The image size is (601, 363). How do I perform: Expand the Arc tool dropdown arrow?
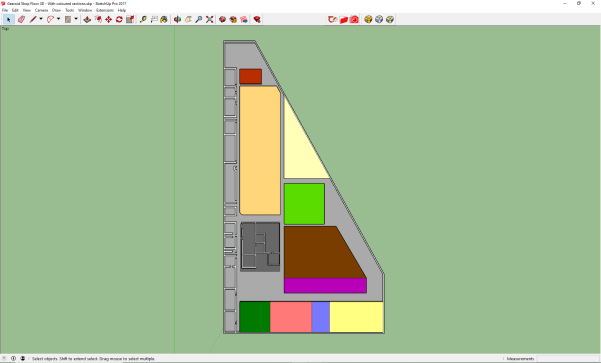[x=58, y=19]
